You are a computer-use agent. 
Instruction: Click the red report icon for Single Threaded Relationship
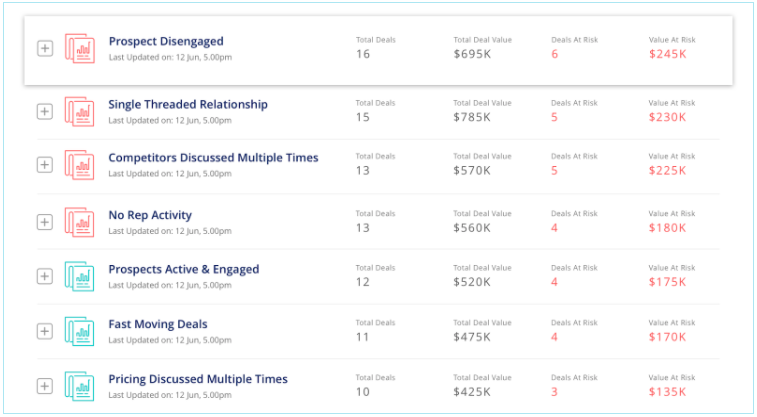(80, 111)
